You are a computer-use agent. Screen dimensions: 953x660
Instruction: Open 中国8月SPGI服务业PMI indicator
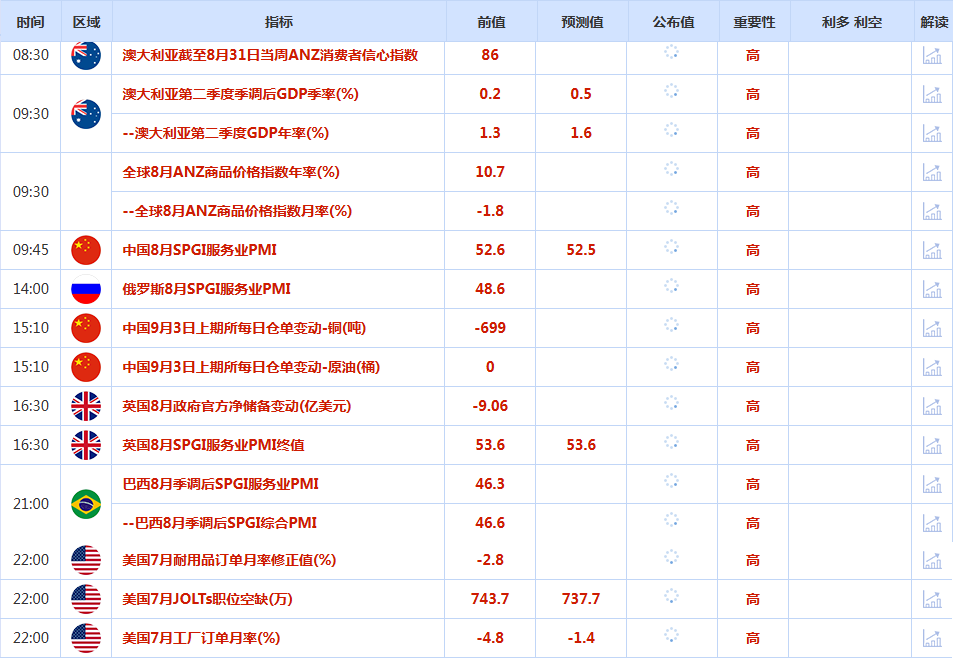(x=199, y=250)
